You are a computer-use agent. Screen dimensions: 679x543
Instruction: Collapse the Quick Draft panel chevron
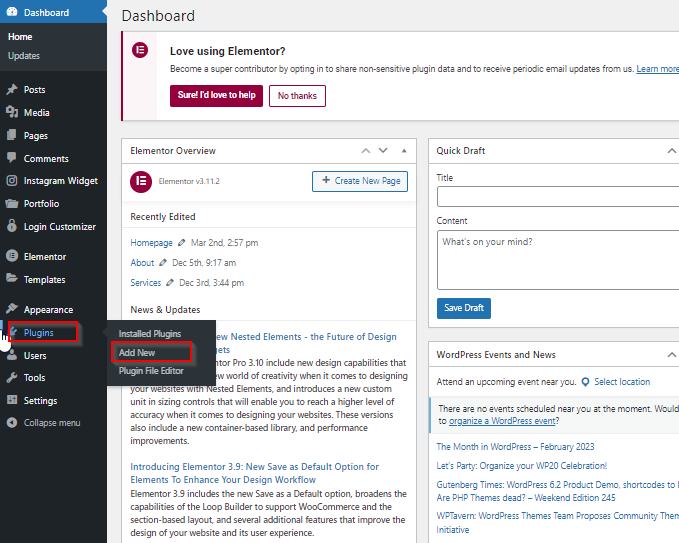672,151
